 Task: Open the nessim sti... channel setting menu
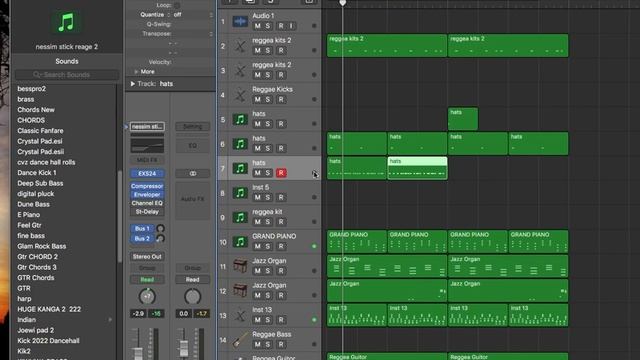tap(147, 127)
